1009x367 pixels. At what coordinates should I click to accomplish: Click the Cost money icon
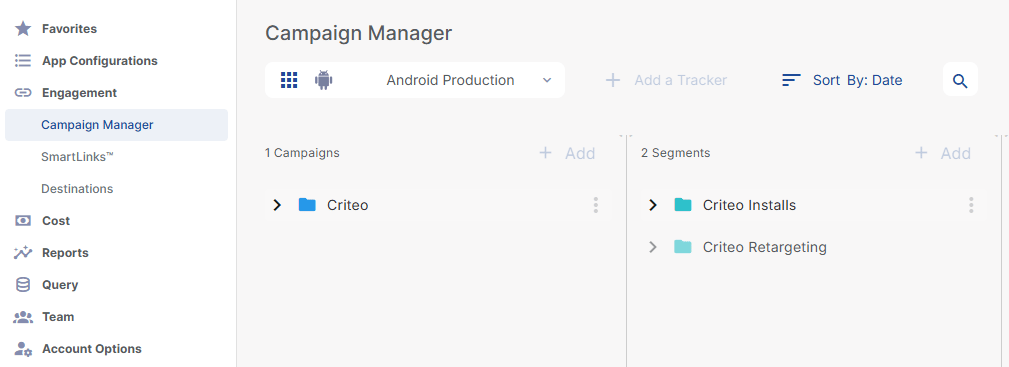[x=23, y=221]
